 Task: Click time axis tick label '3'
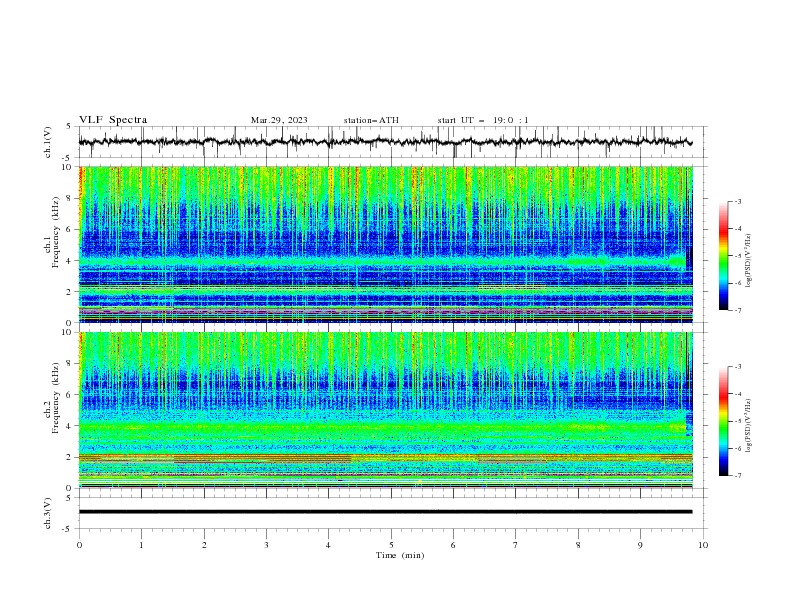tap(266, 545)
